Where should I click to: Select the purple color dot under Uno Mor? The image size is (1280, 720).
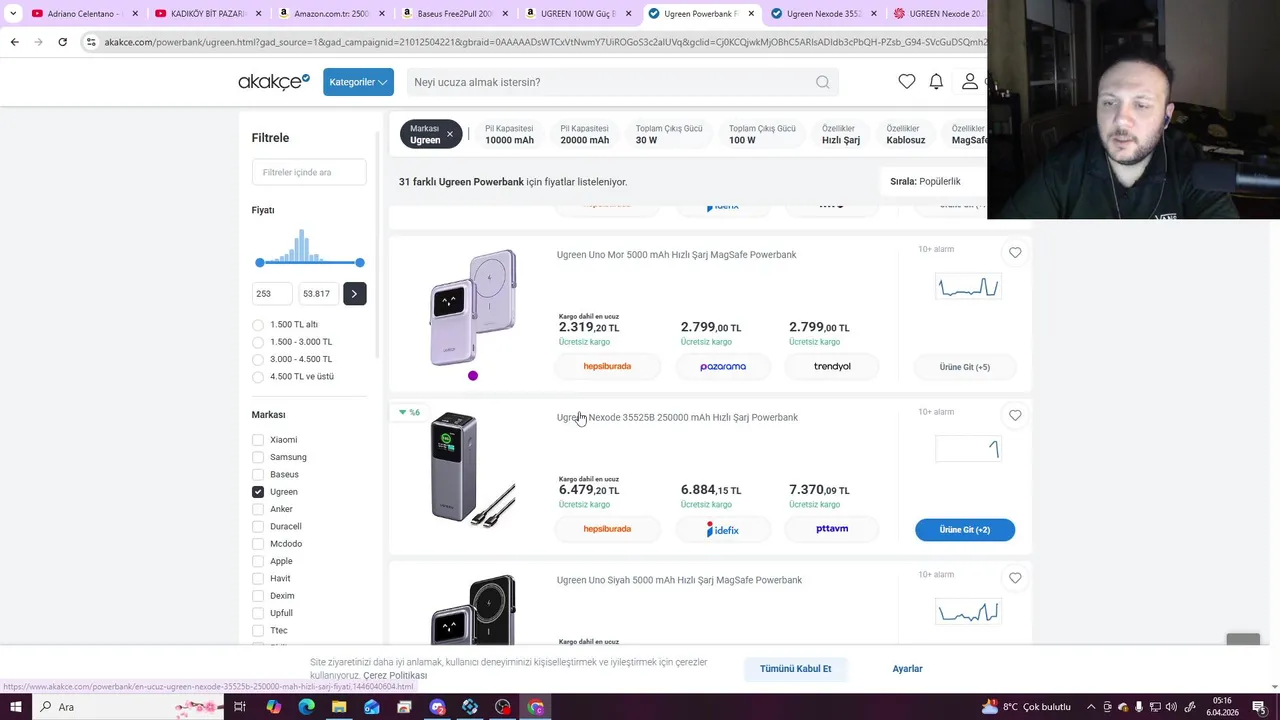tap(473, 376)
